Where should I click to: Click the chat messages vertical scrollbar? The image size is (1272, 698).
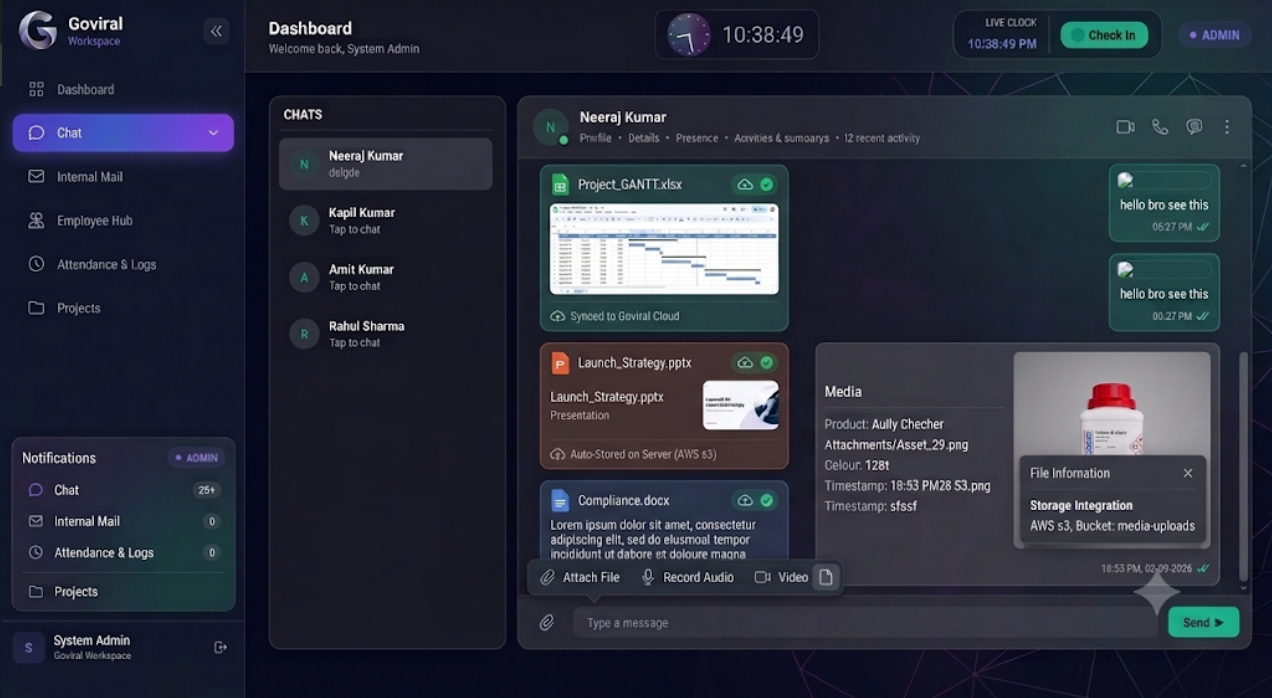[1244, 465]
